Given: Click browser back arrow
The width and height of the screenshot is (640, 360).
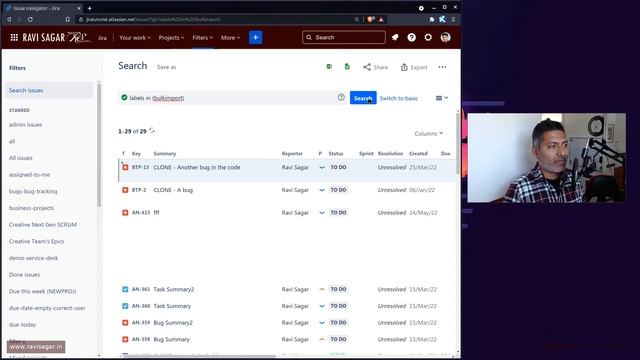Looking at the screenshot, I should click(x=9, y=19).
